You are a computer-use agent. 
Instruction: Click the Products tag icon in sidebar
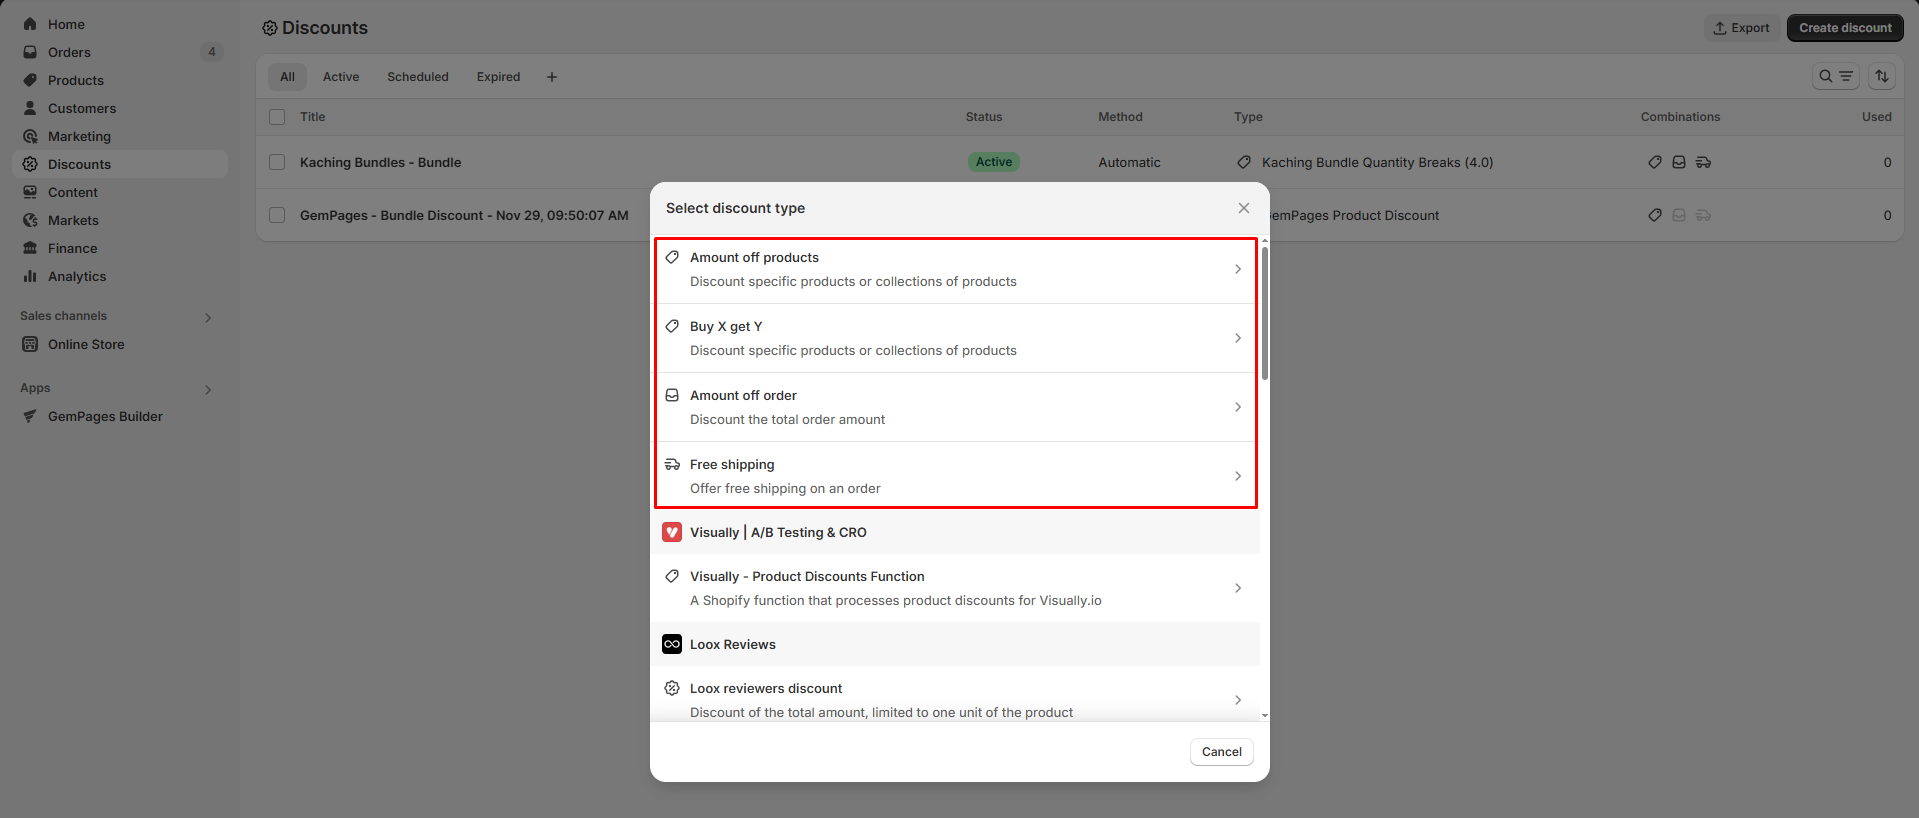click(x=30, y=80)
